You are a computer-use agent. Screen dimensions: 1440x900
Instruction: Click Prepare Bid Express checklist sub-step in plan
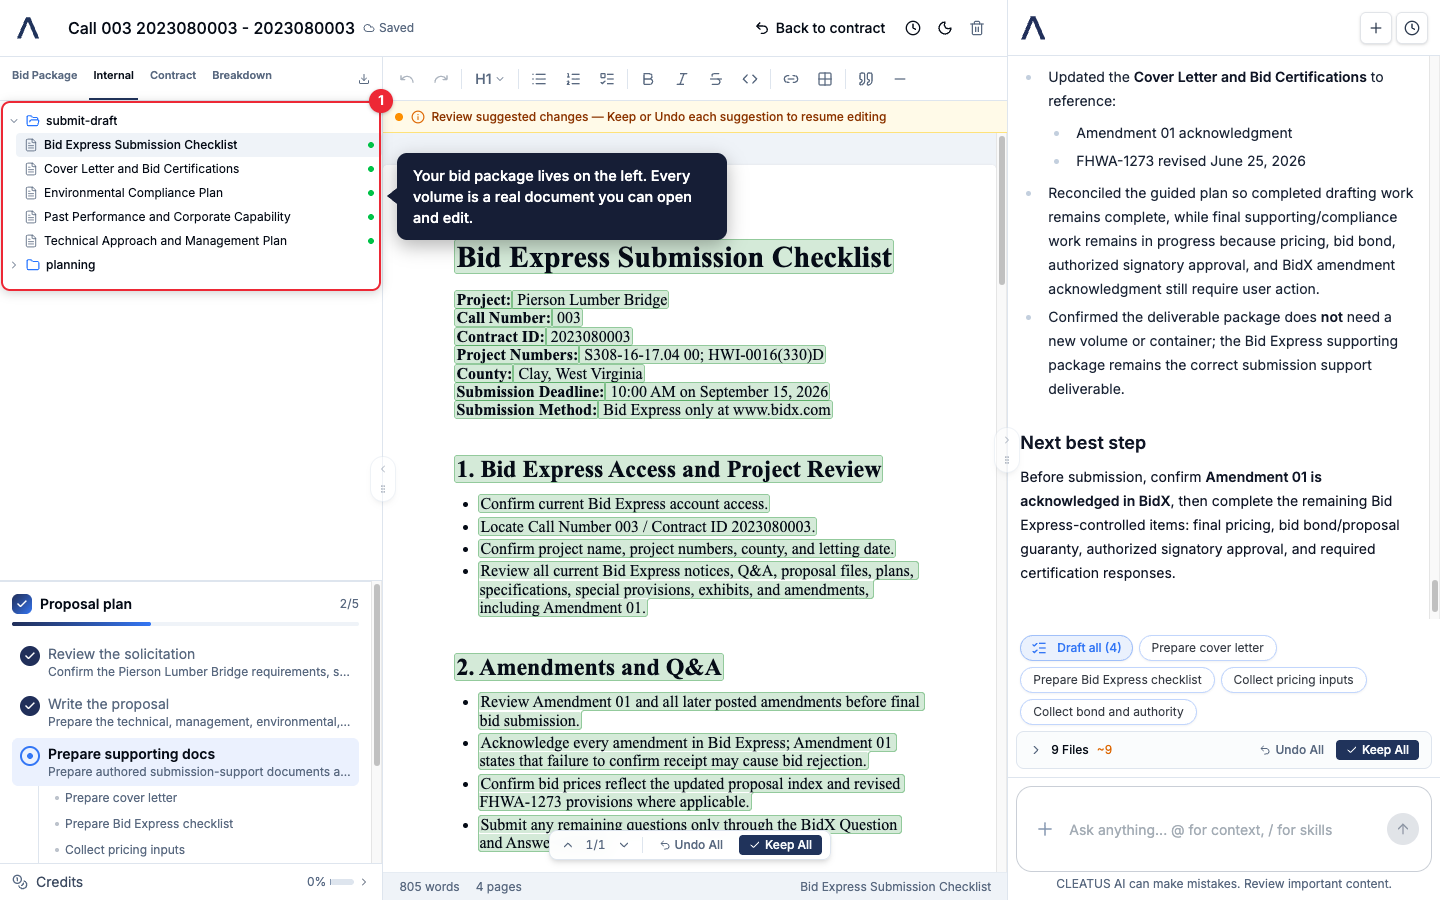tap(149, 824)
